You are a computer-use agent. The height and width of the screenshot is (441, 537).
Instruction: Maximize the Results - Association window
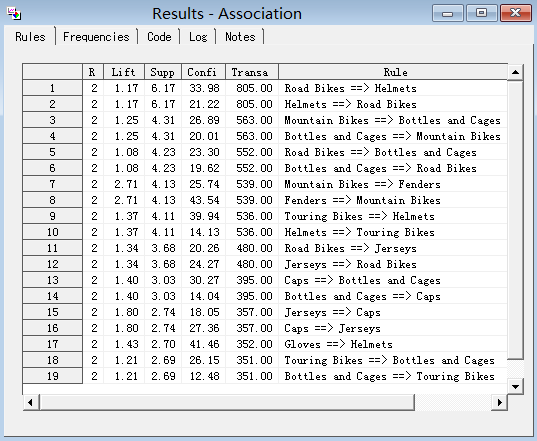click(481, 13)
